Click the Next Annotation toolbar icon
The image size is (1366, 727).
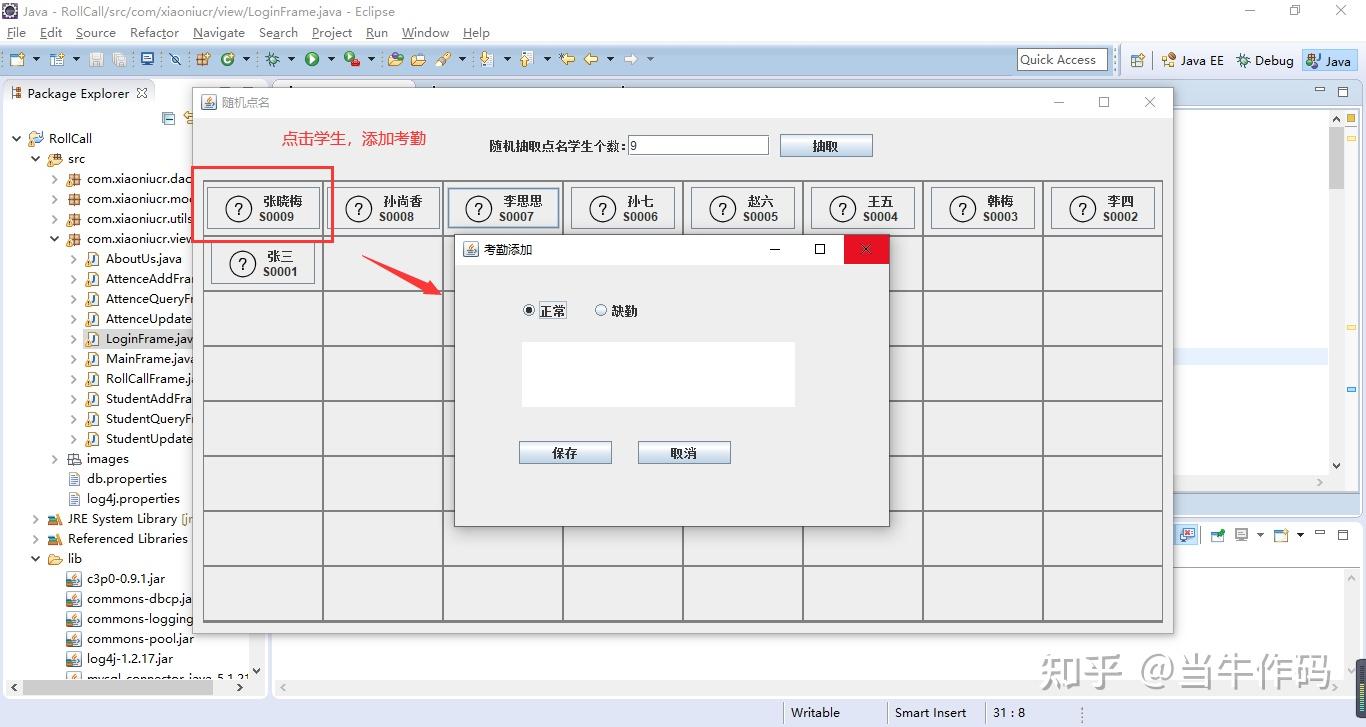pos(487,60)
